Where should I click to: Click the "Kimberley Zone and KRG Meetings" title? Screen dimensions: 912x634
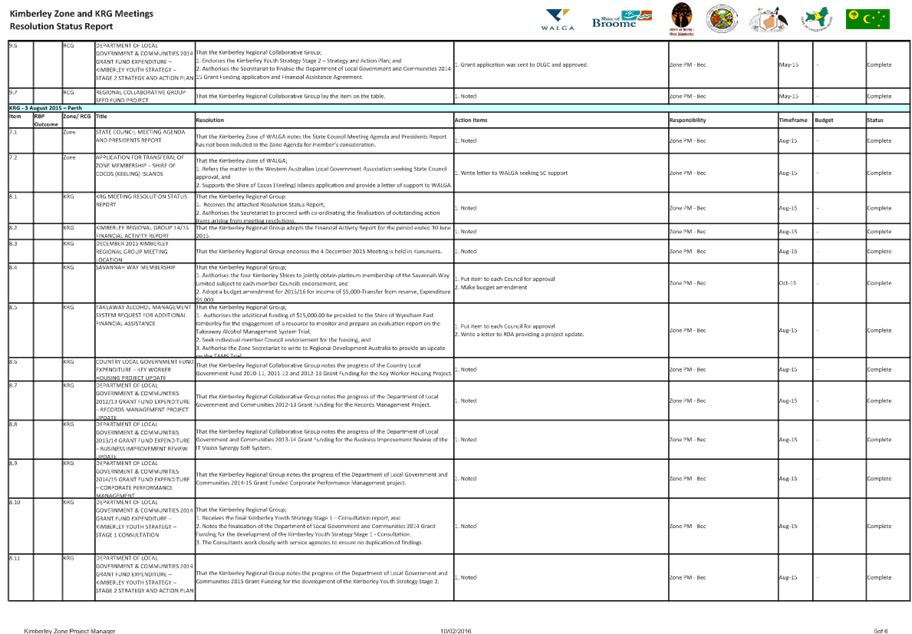pos(82,14)
